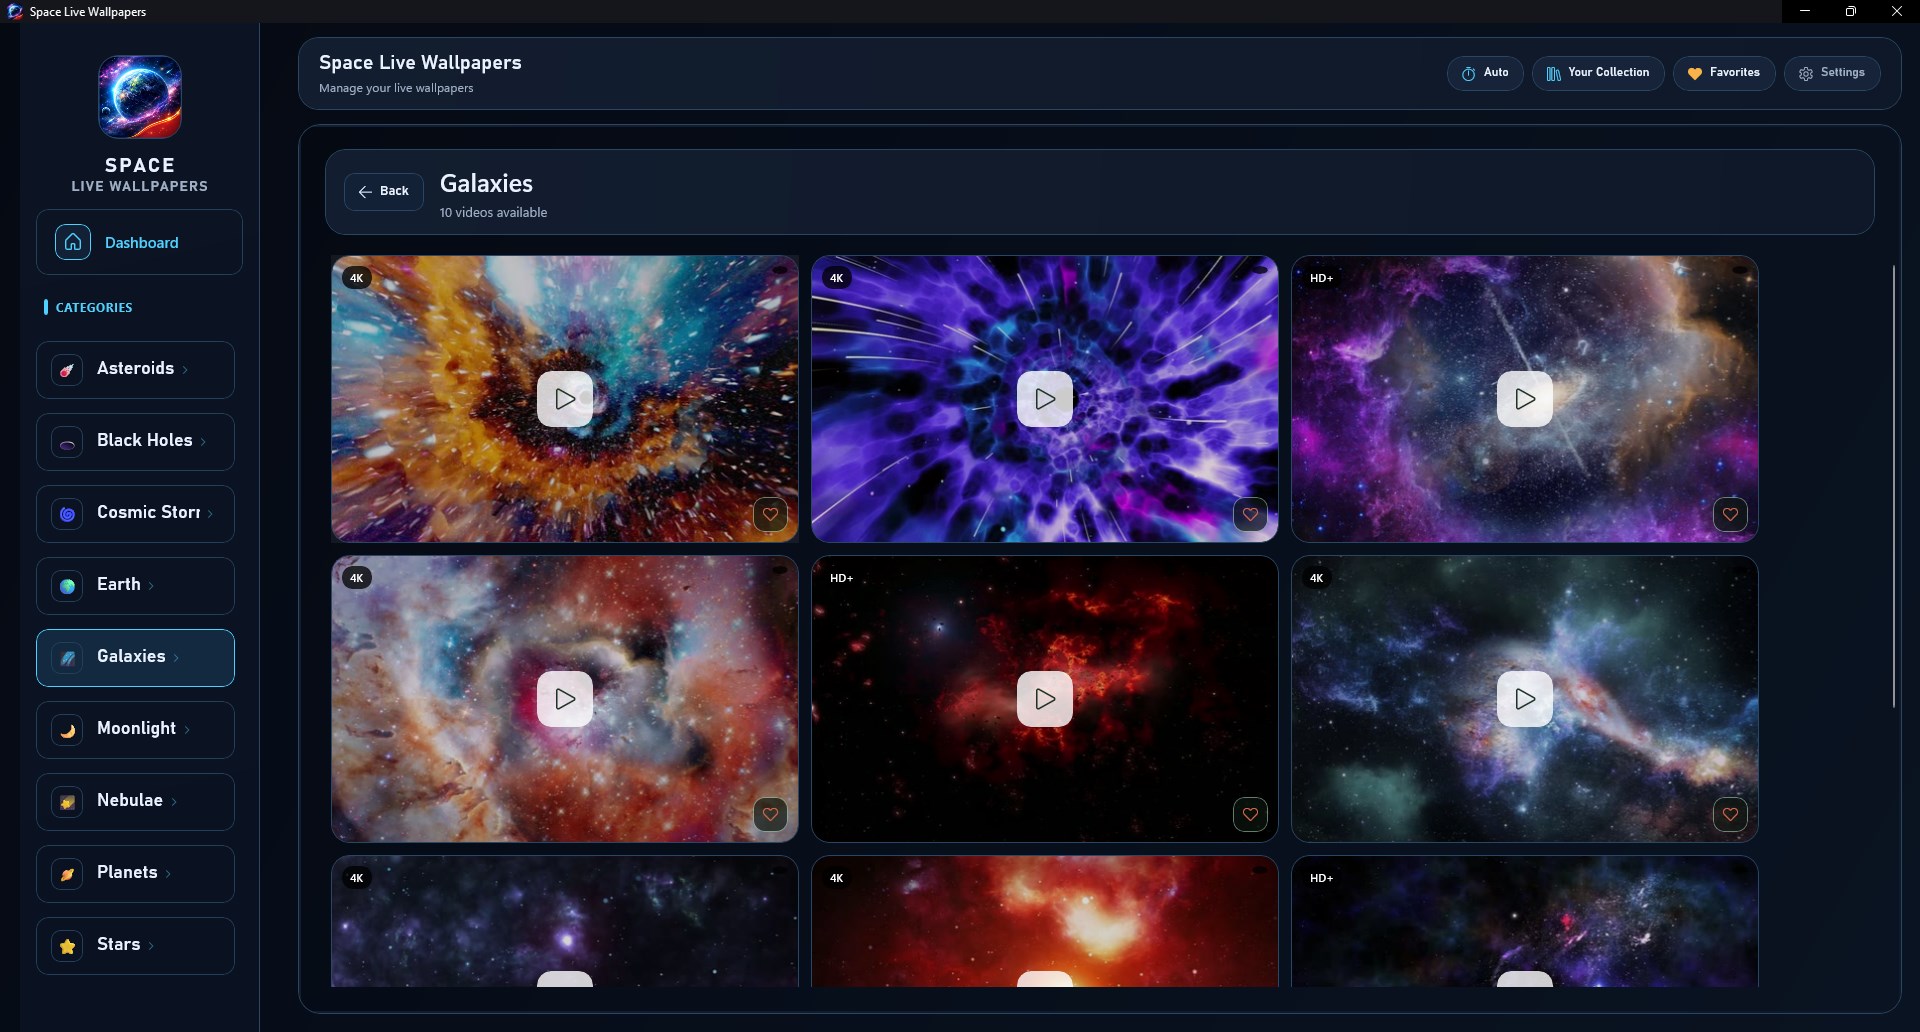Expand the Galaxies chevron arrow
This screenshot has width=1920, height=1032.
(x=176, y=658)
